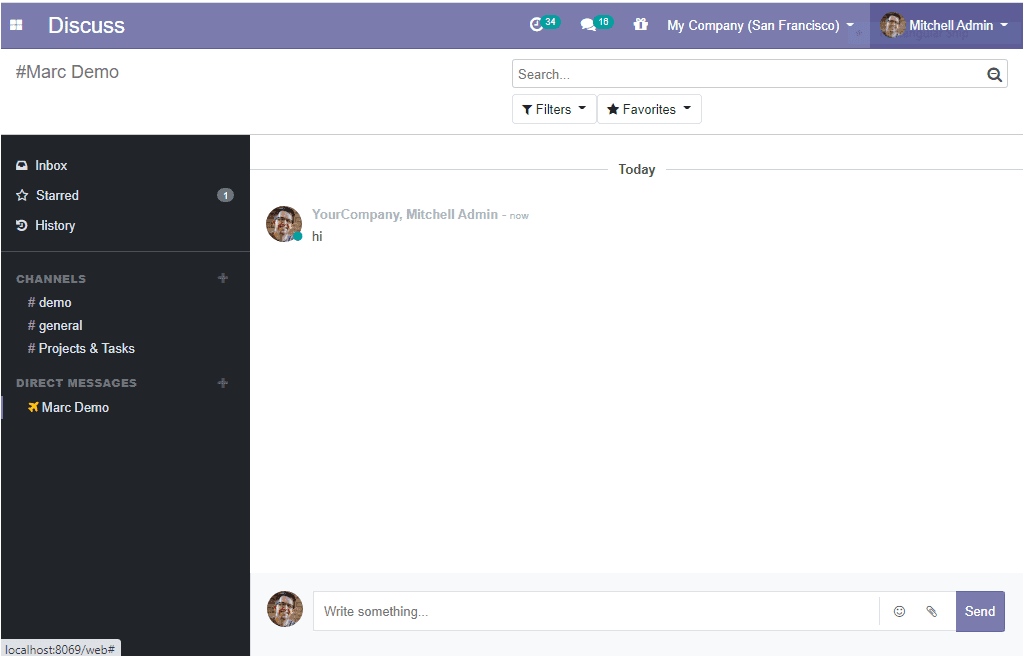Add a new channel with plus icon
This screenshot has height=657, width=1024.
point(223,278)
